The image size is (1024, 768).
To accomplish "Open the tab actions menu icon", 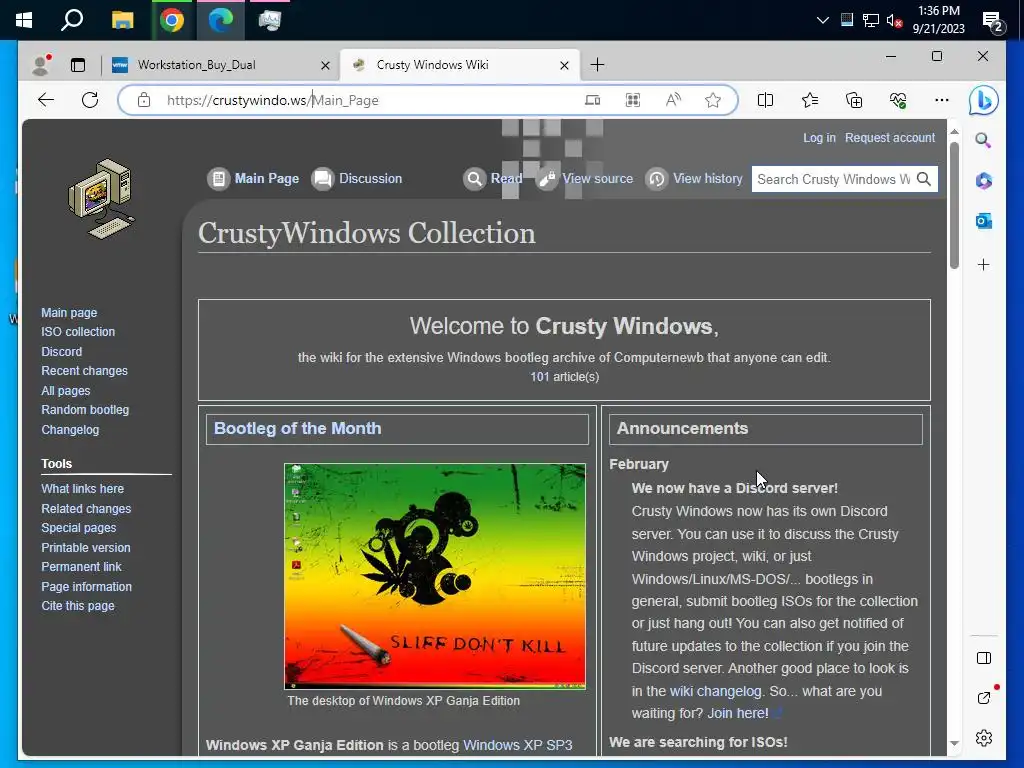I will pos(78,65).
